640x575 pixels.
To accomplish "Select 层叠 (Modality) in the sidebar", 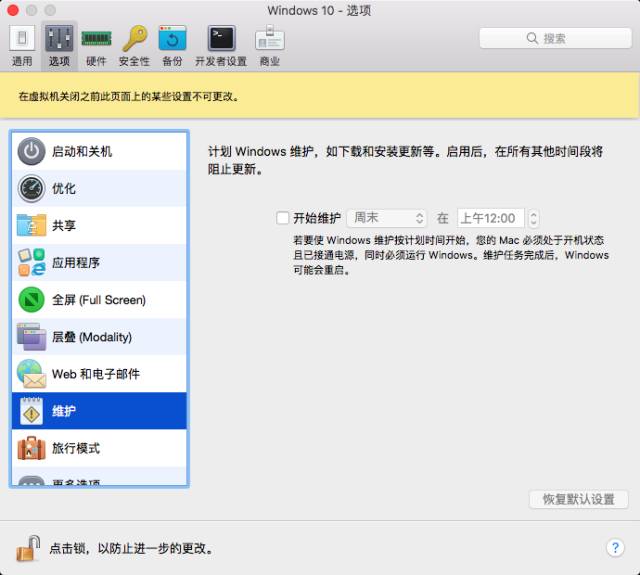I will [x=99, y=337].
